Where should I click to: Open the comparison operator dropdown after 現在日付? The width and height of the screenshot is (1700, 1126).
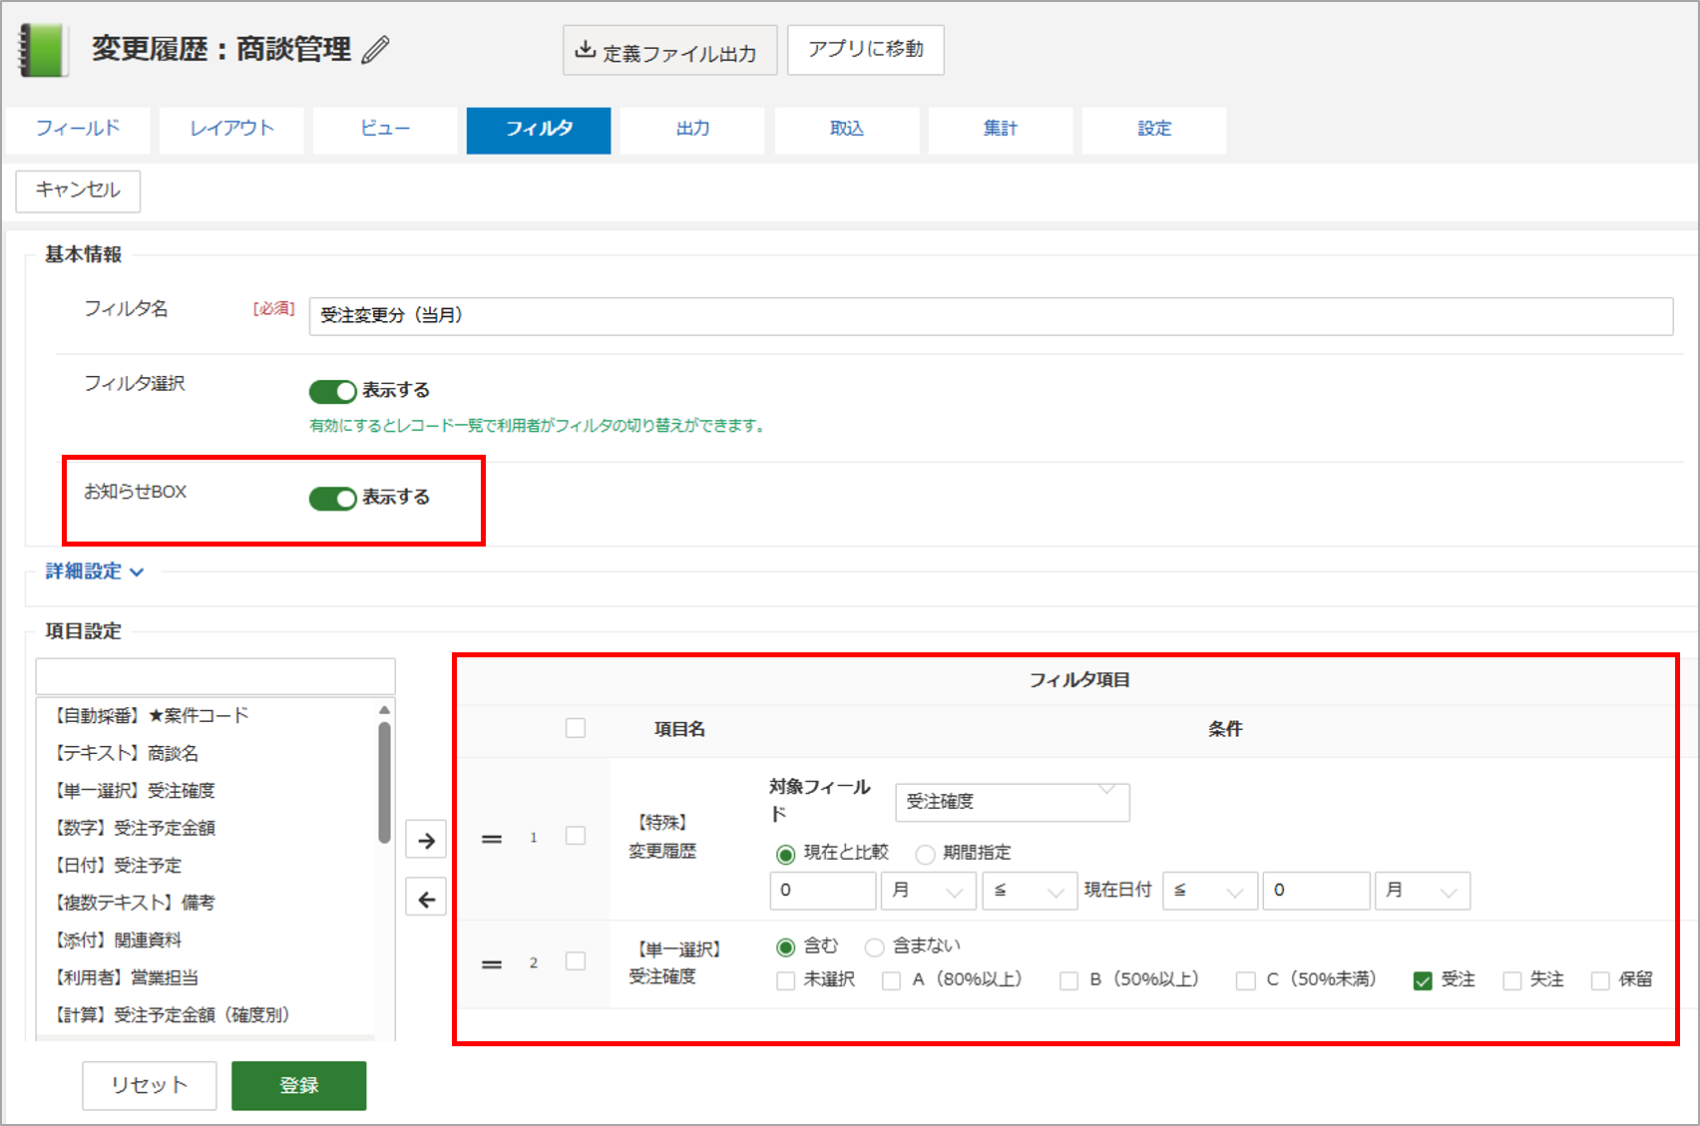1208,890
